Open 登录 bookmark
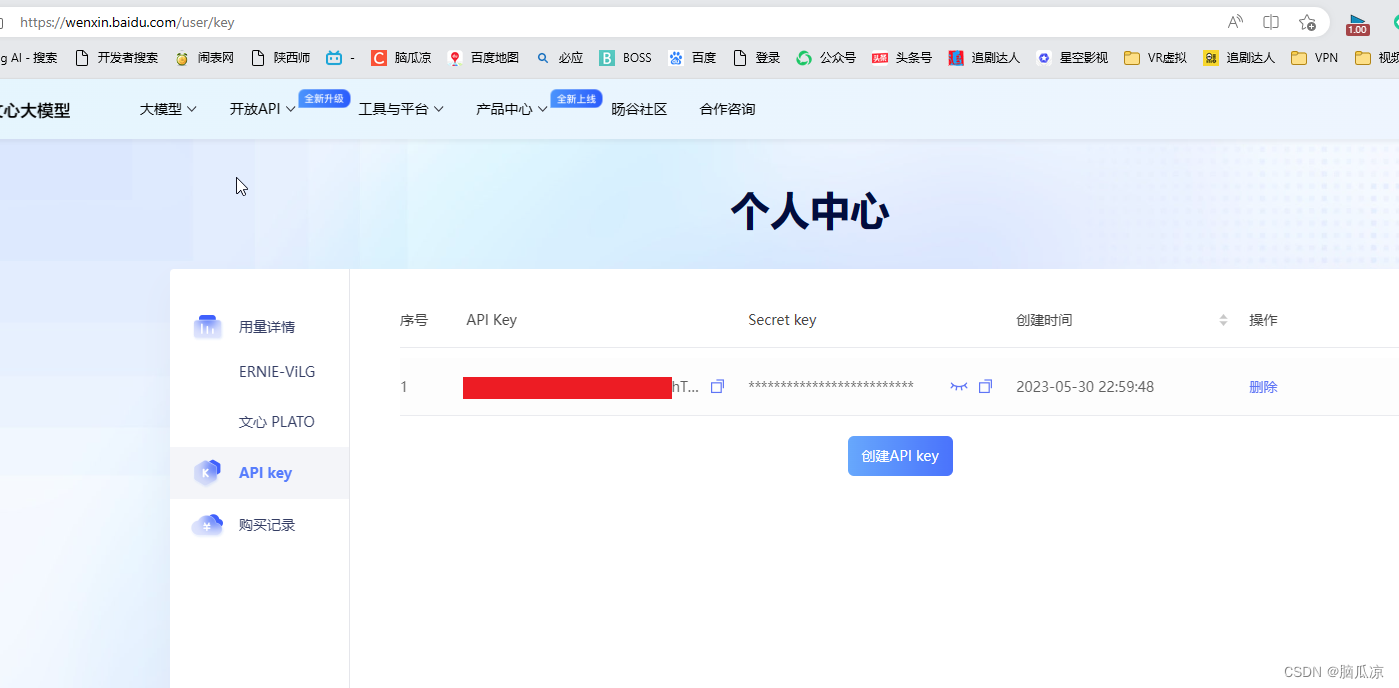 [756, 58]
